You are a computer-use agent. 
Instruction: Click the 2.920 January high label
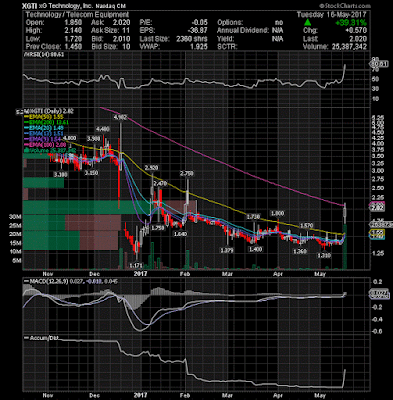[x=151, y=168]
